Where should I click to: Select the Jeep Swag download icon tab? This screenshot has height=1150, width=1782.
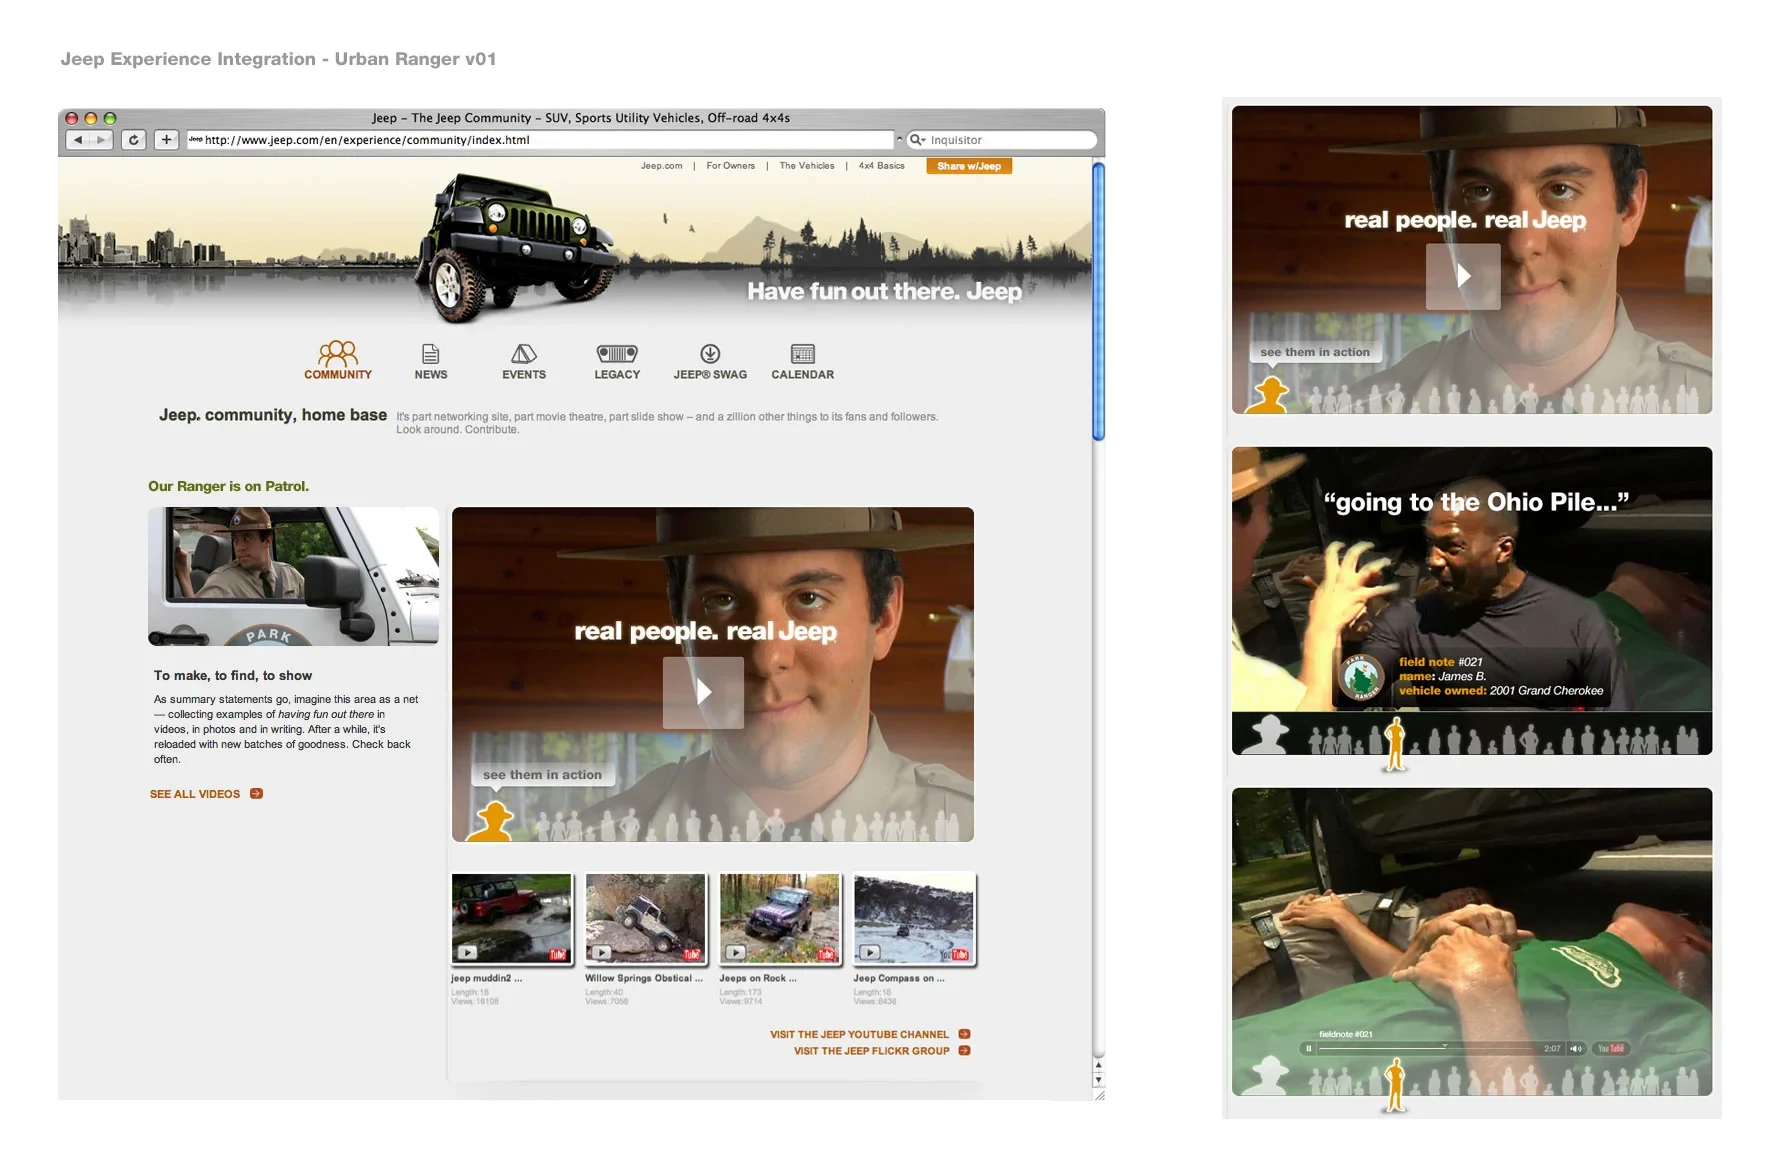(710, 361)
